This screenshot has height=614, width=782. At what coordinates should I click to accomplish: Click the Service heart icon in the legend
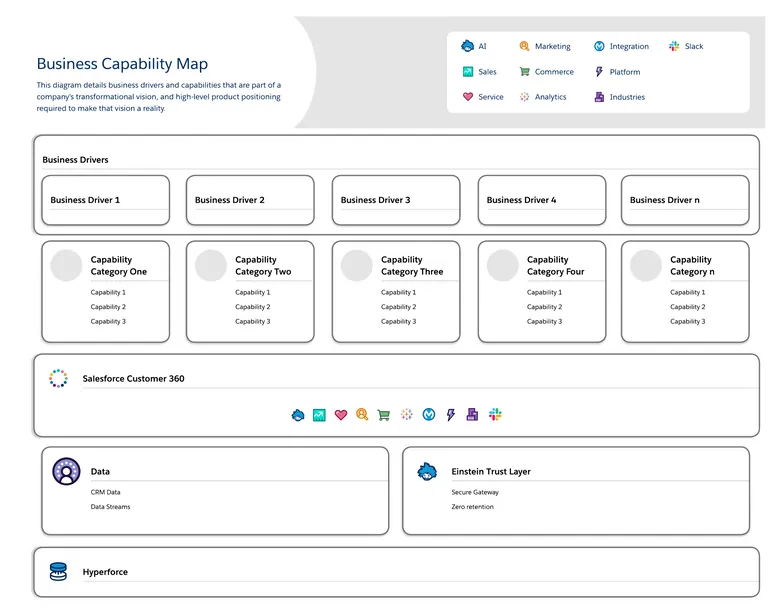coord(467,97)
